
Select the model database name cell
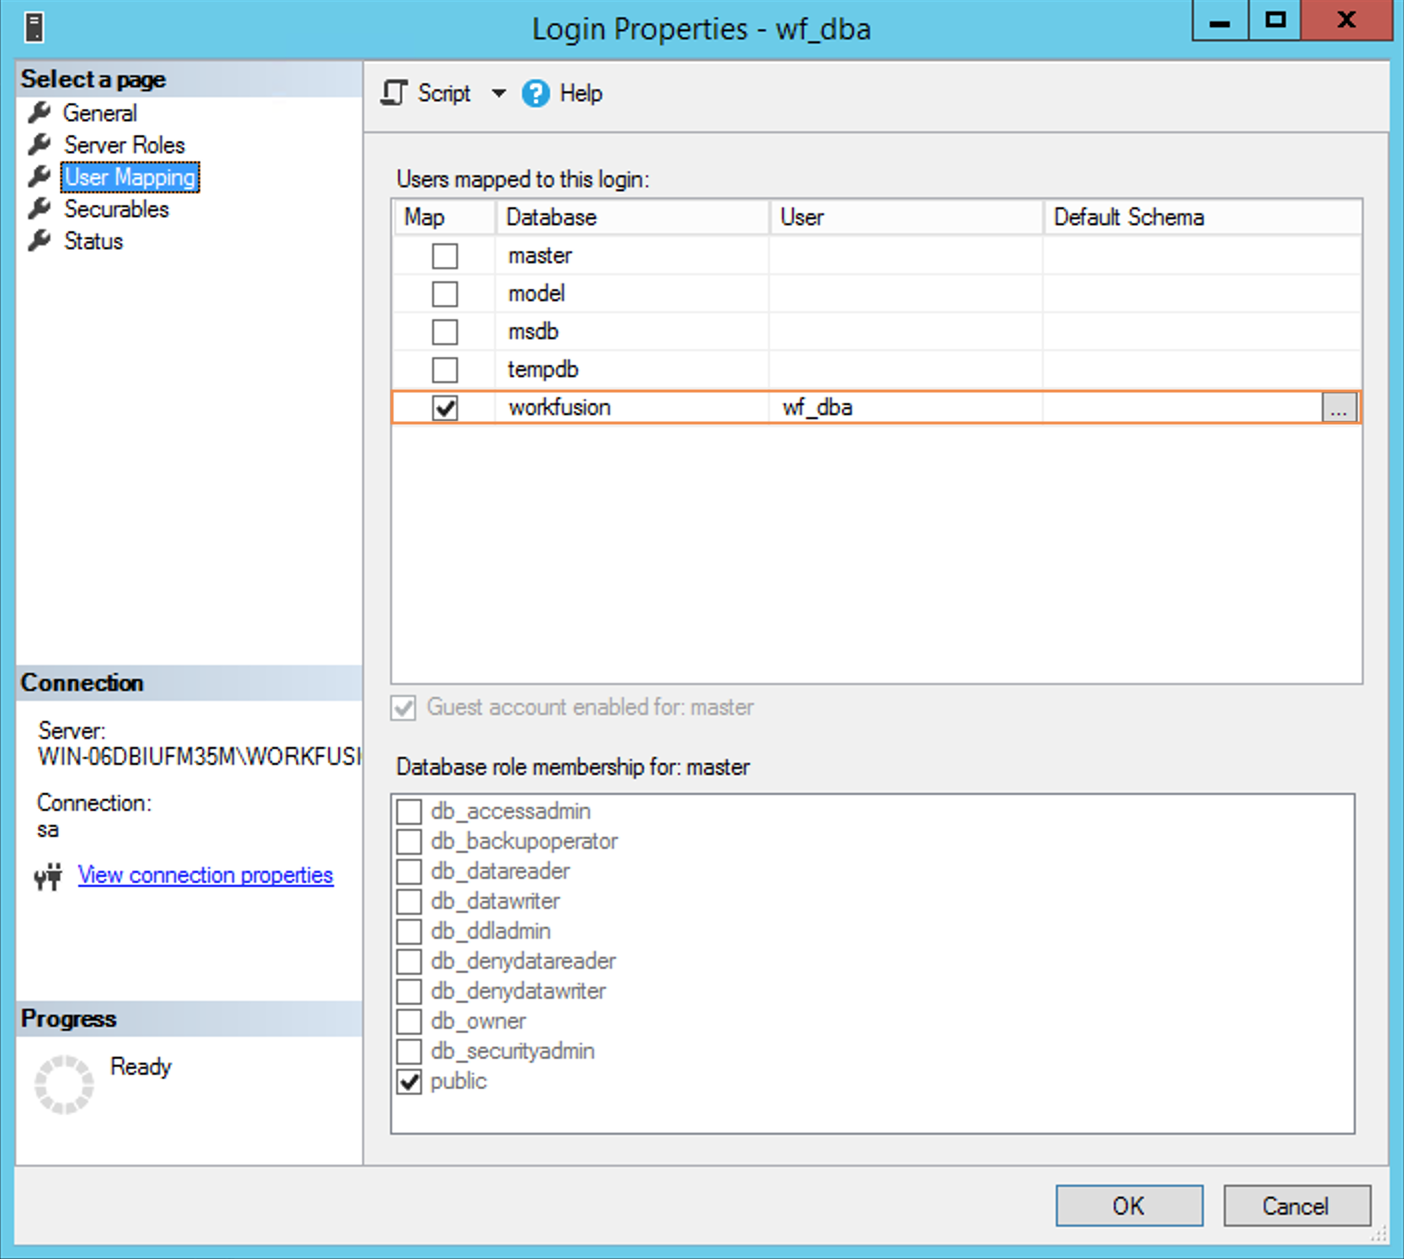tap(633, 294)
